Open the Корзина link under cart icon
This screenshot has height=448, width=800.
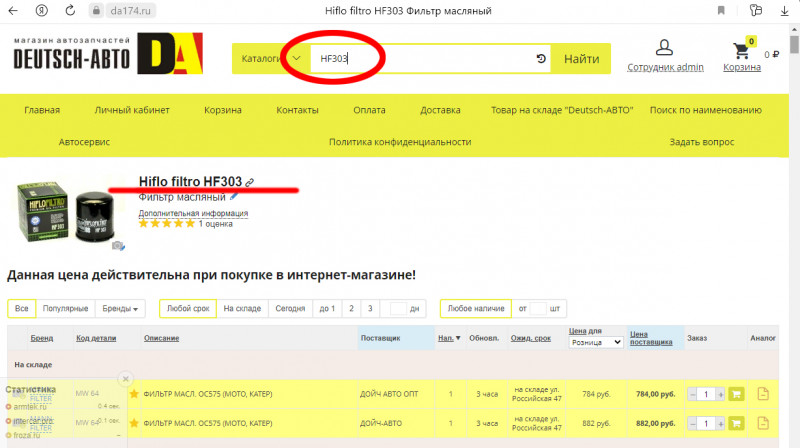(x=742, y=67)
